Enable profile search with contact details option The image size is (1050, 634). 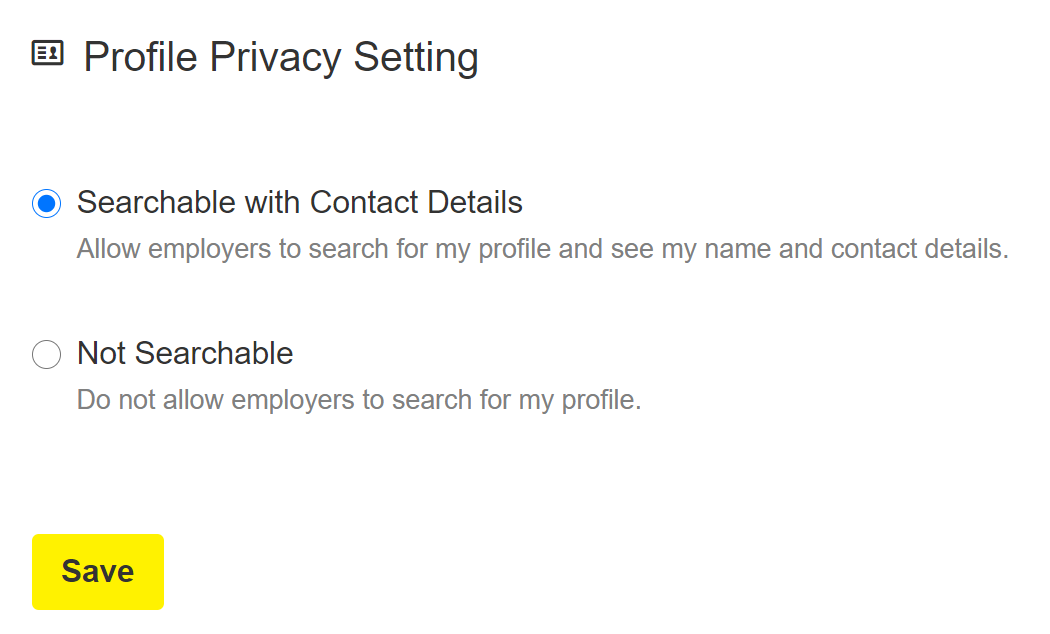point(47,204)
